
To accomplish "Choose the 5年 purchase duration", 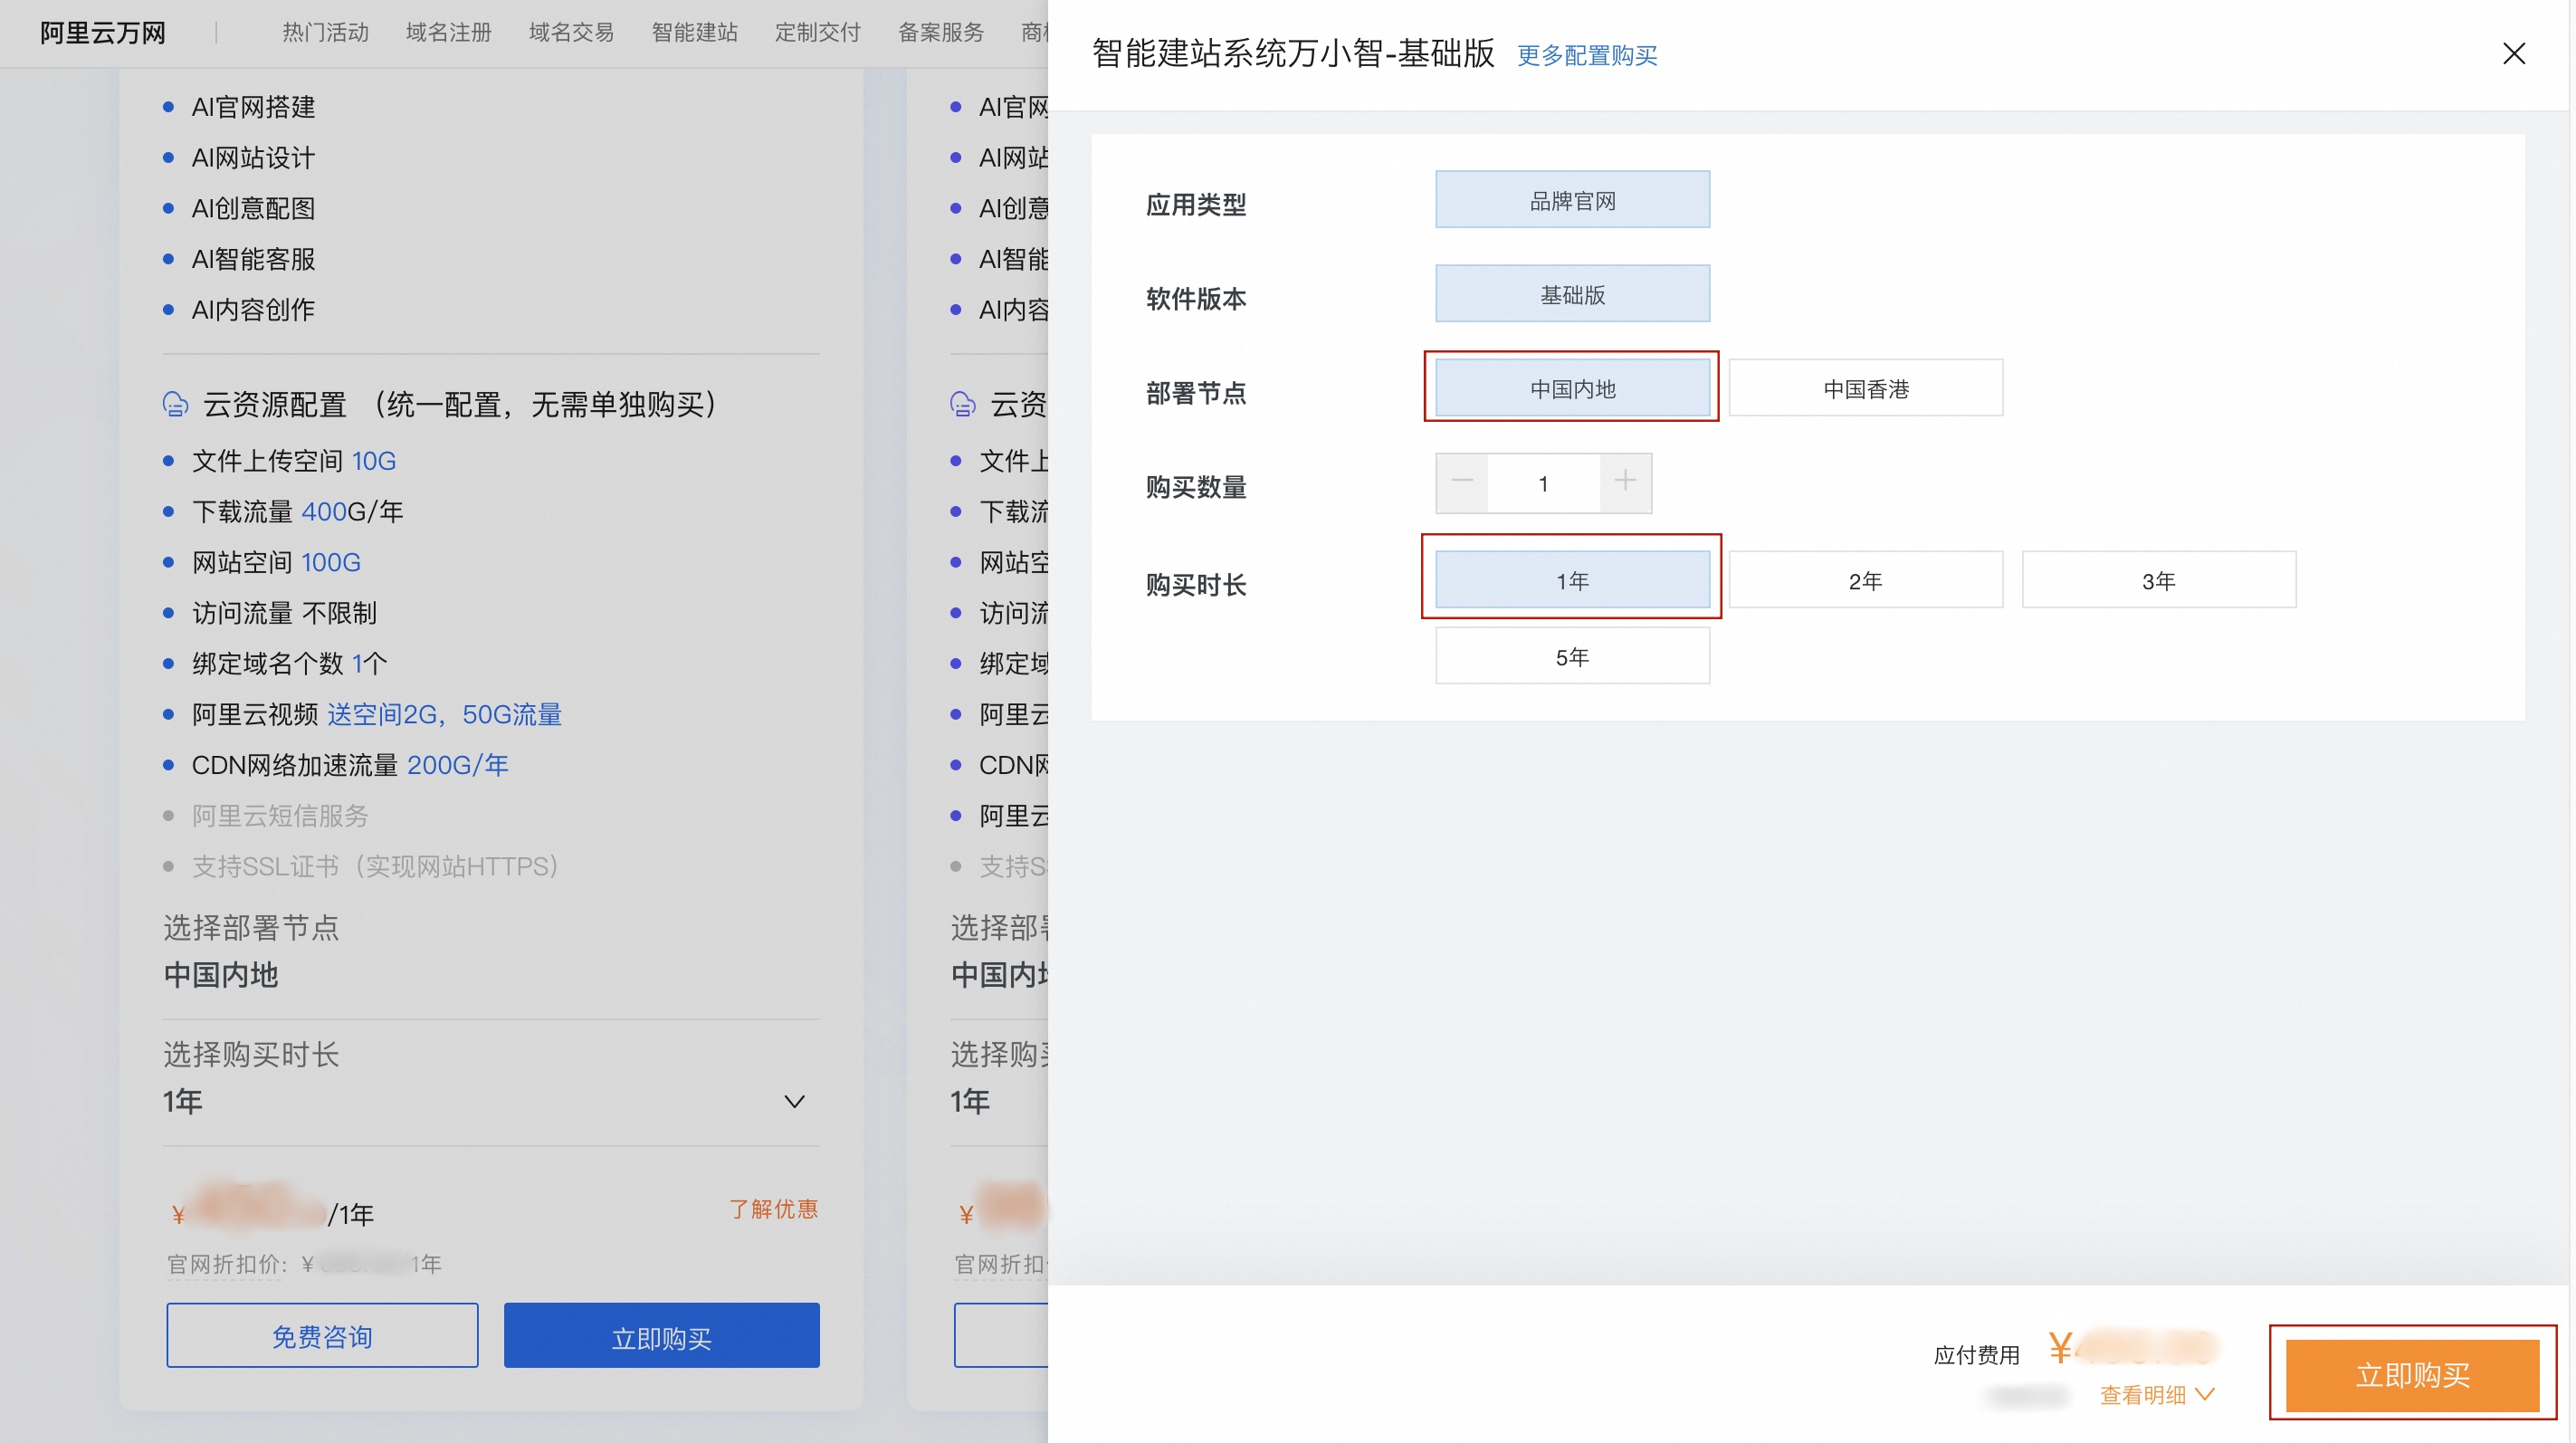I will (x=1571, y=655).
